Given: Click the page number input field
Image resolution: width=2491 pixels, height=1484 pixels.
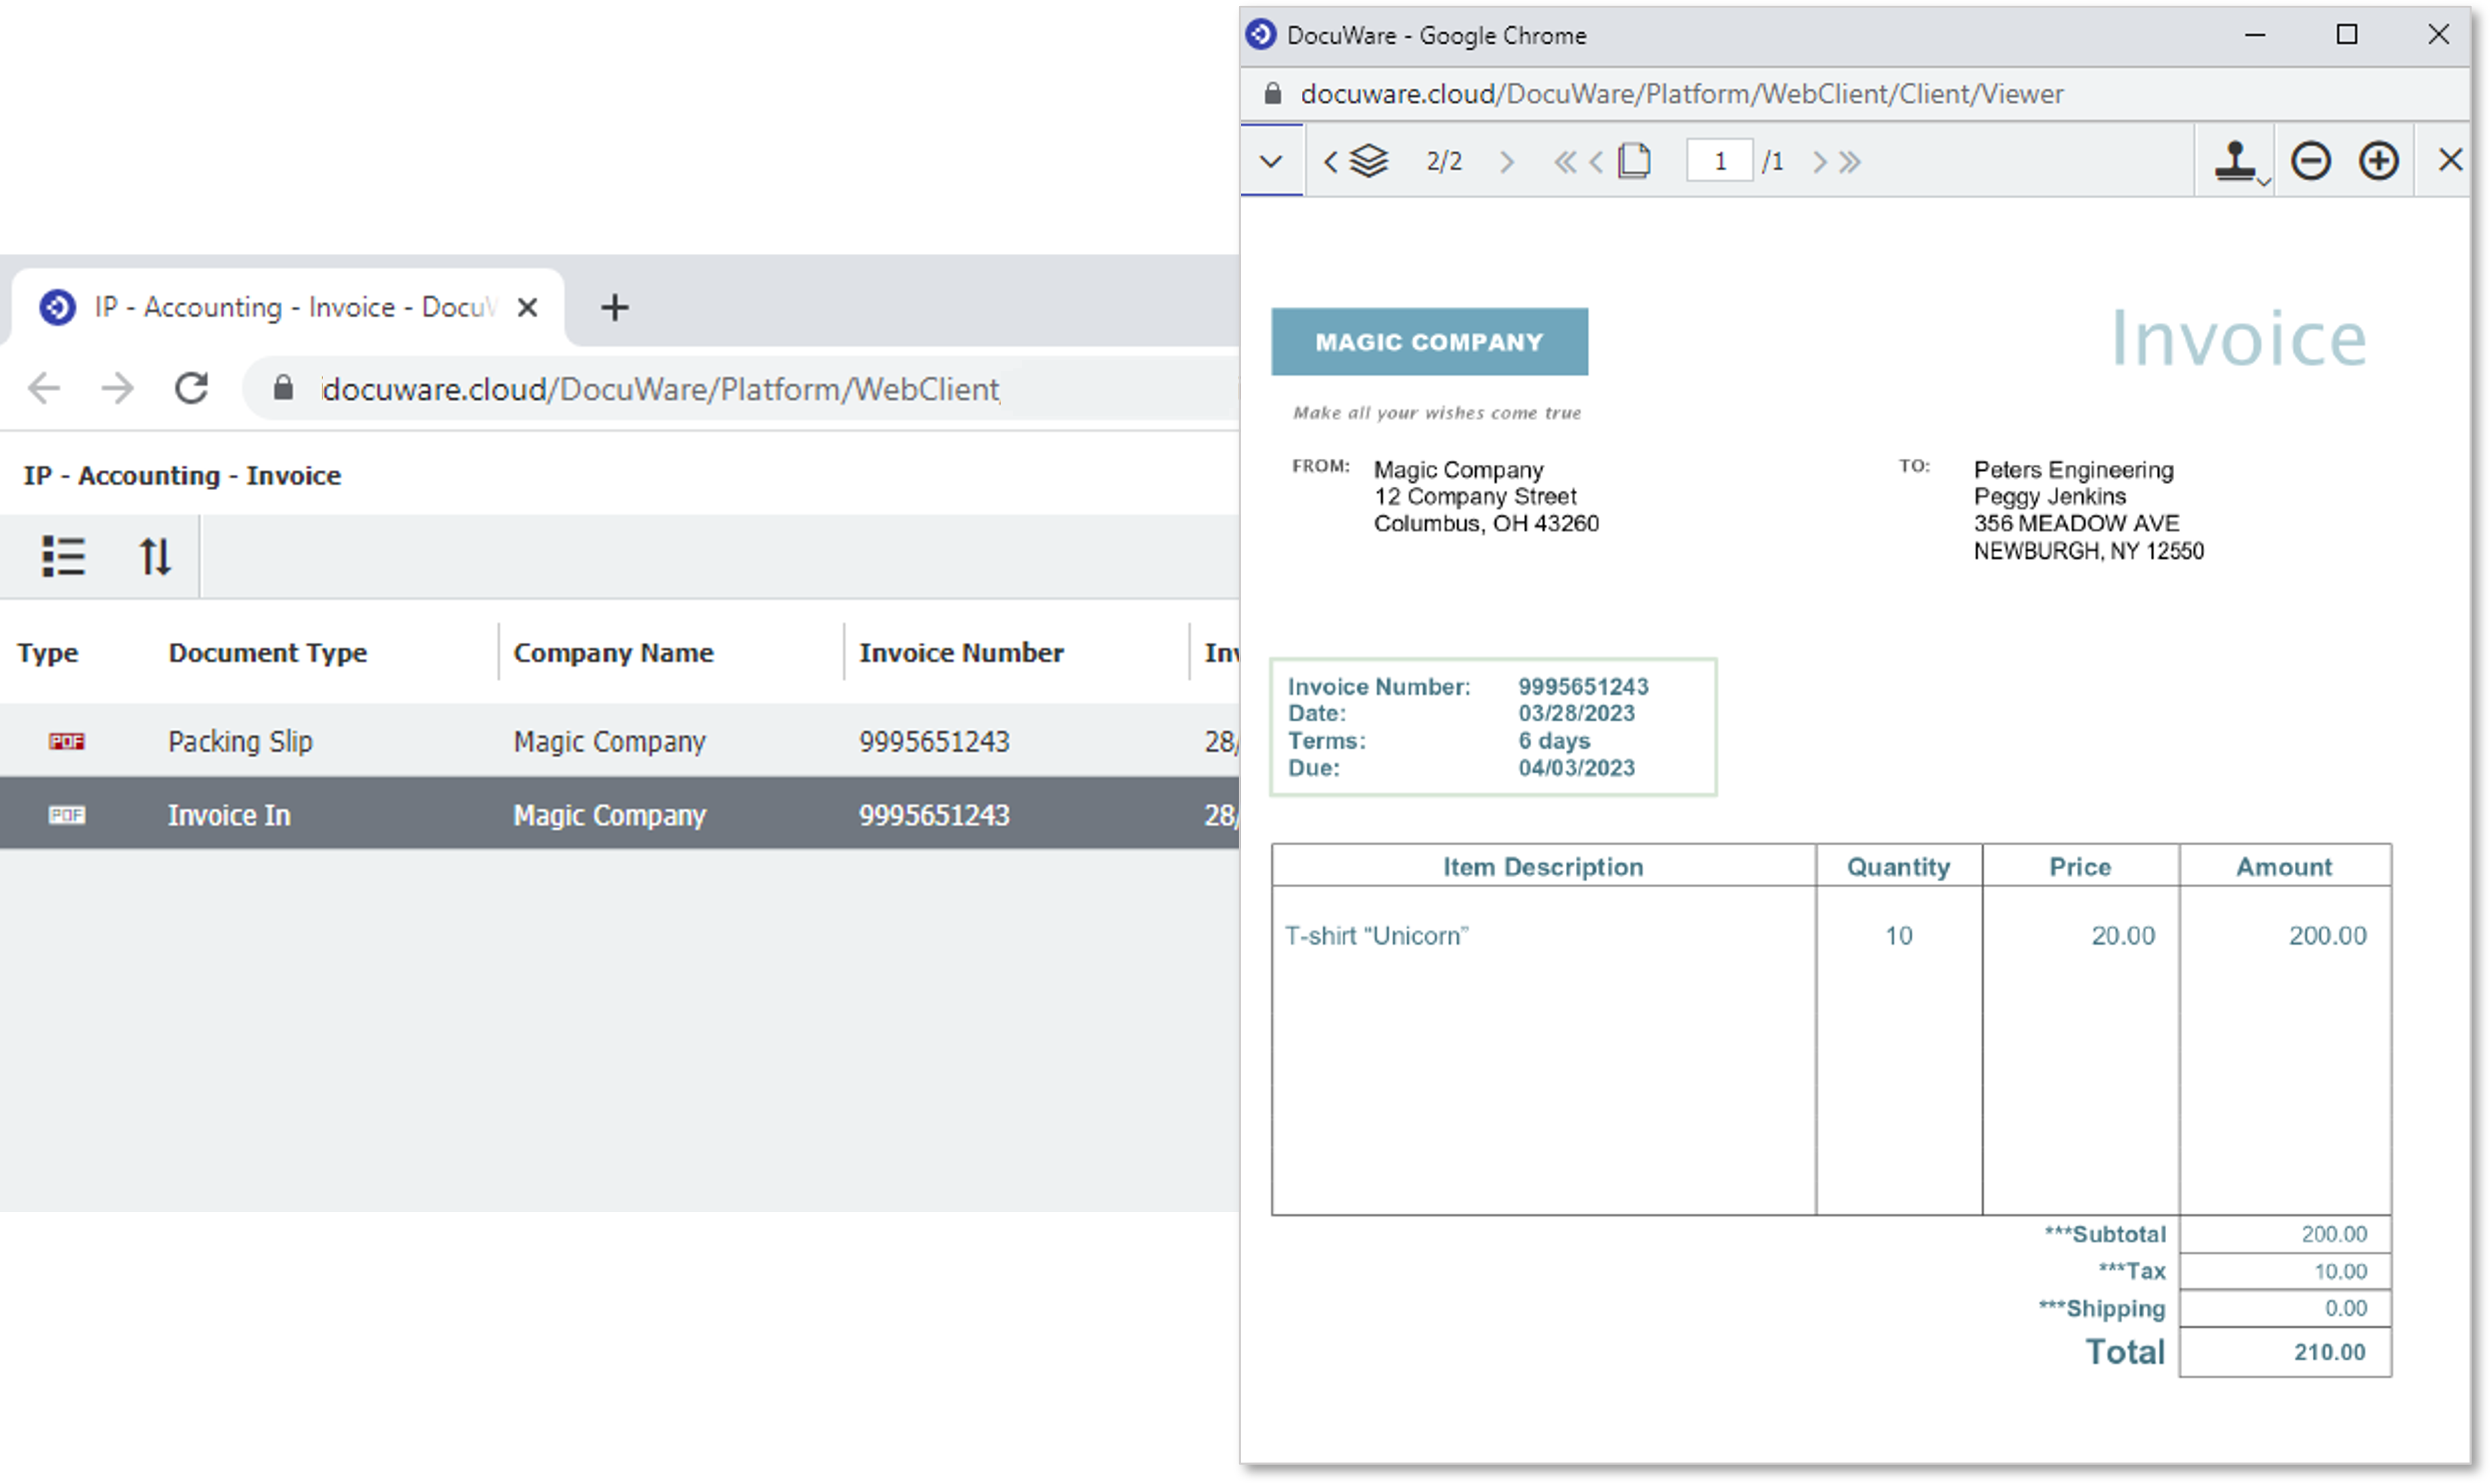Looking at the screenshot, I should pyautogui.click(x=1719, y=161).
